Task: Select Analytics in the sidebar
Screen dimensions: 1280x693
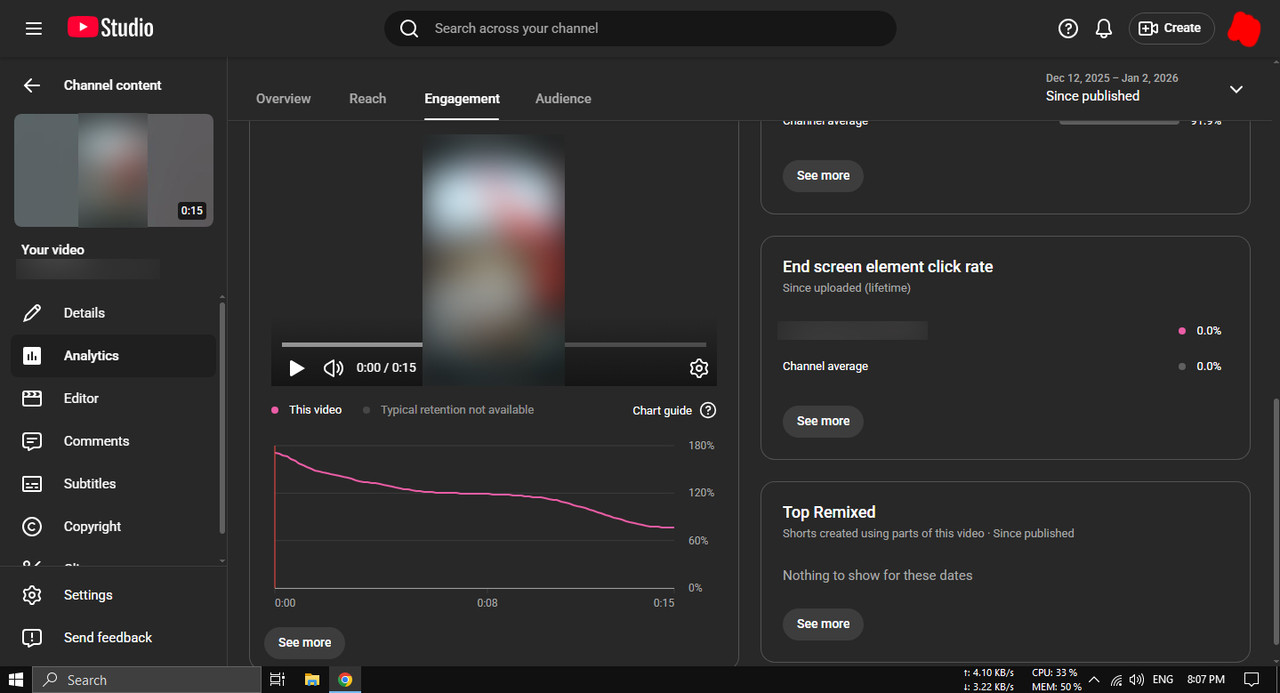Action: pos(114,355)
